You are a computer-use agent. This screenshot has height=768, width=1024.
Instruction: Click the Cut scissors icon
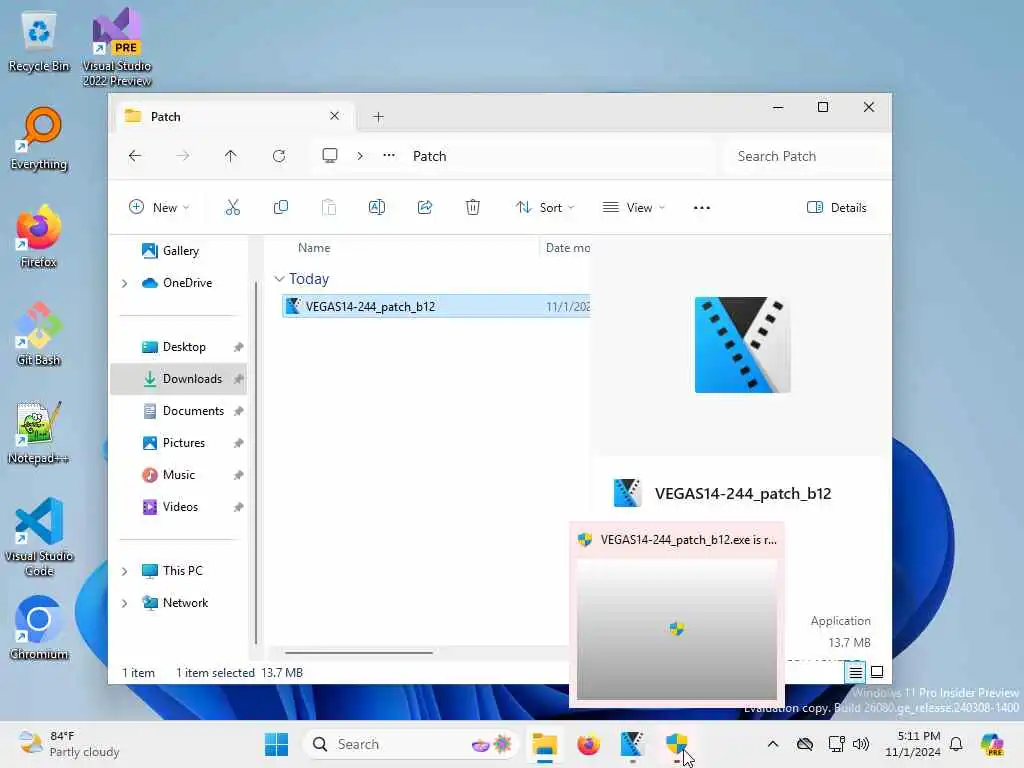pos(232,208)
